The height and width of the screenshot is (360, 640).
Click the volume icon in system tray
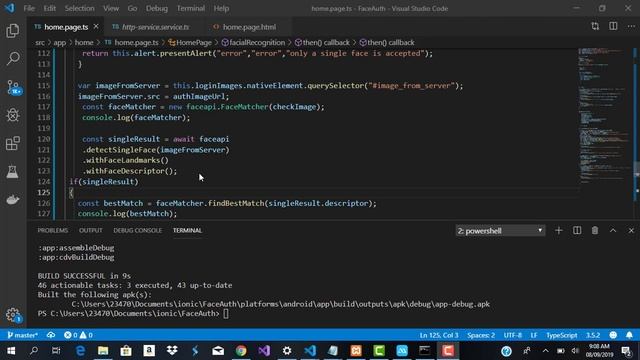575,351
